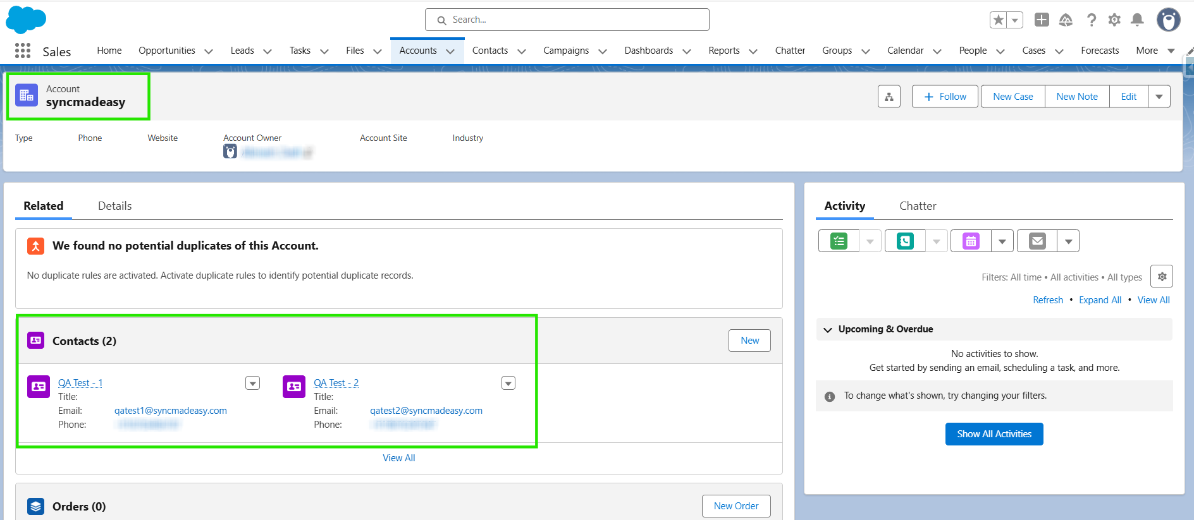Expand the Opportunities tab dropdown chevron
1194x520 pixels.
tap(208, 51)
